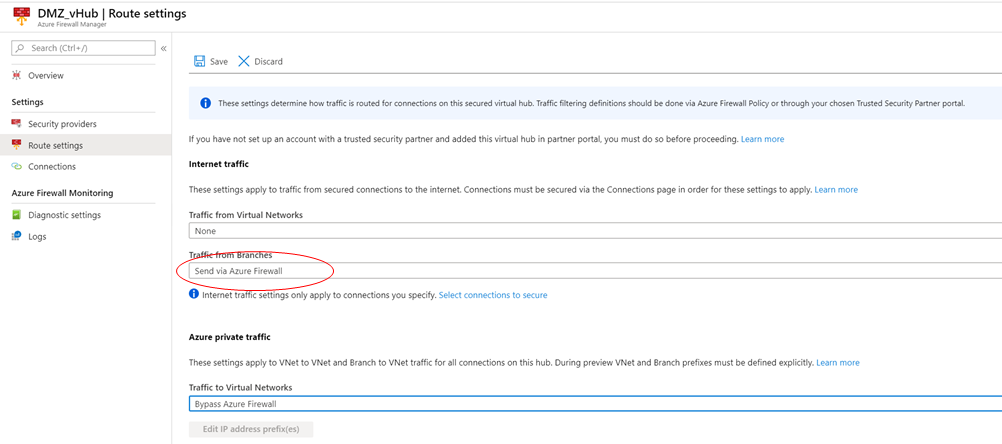Click the Discard X icon

(243, 61)
